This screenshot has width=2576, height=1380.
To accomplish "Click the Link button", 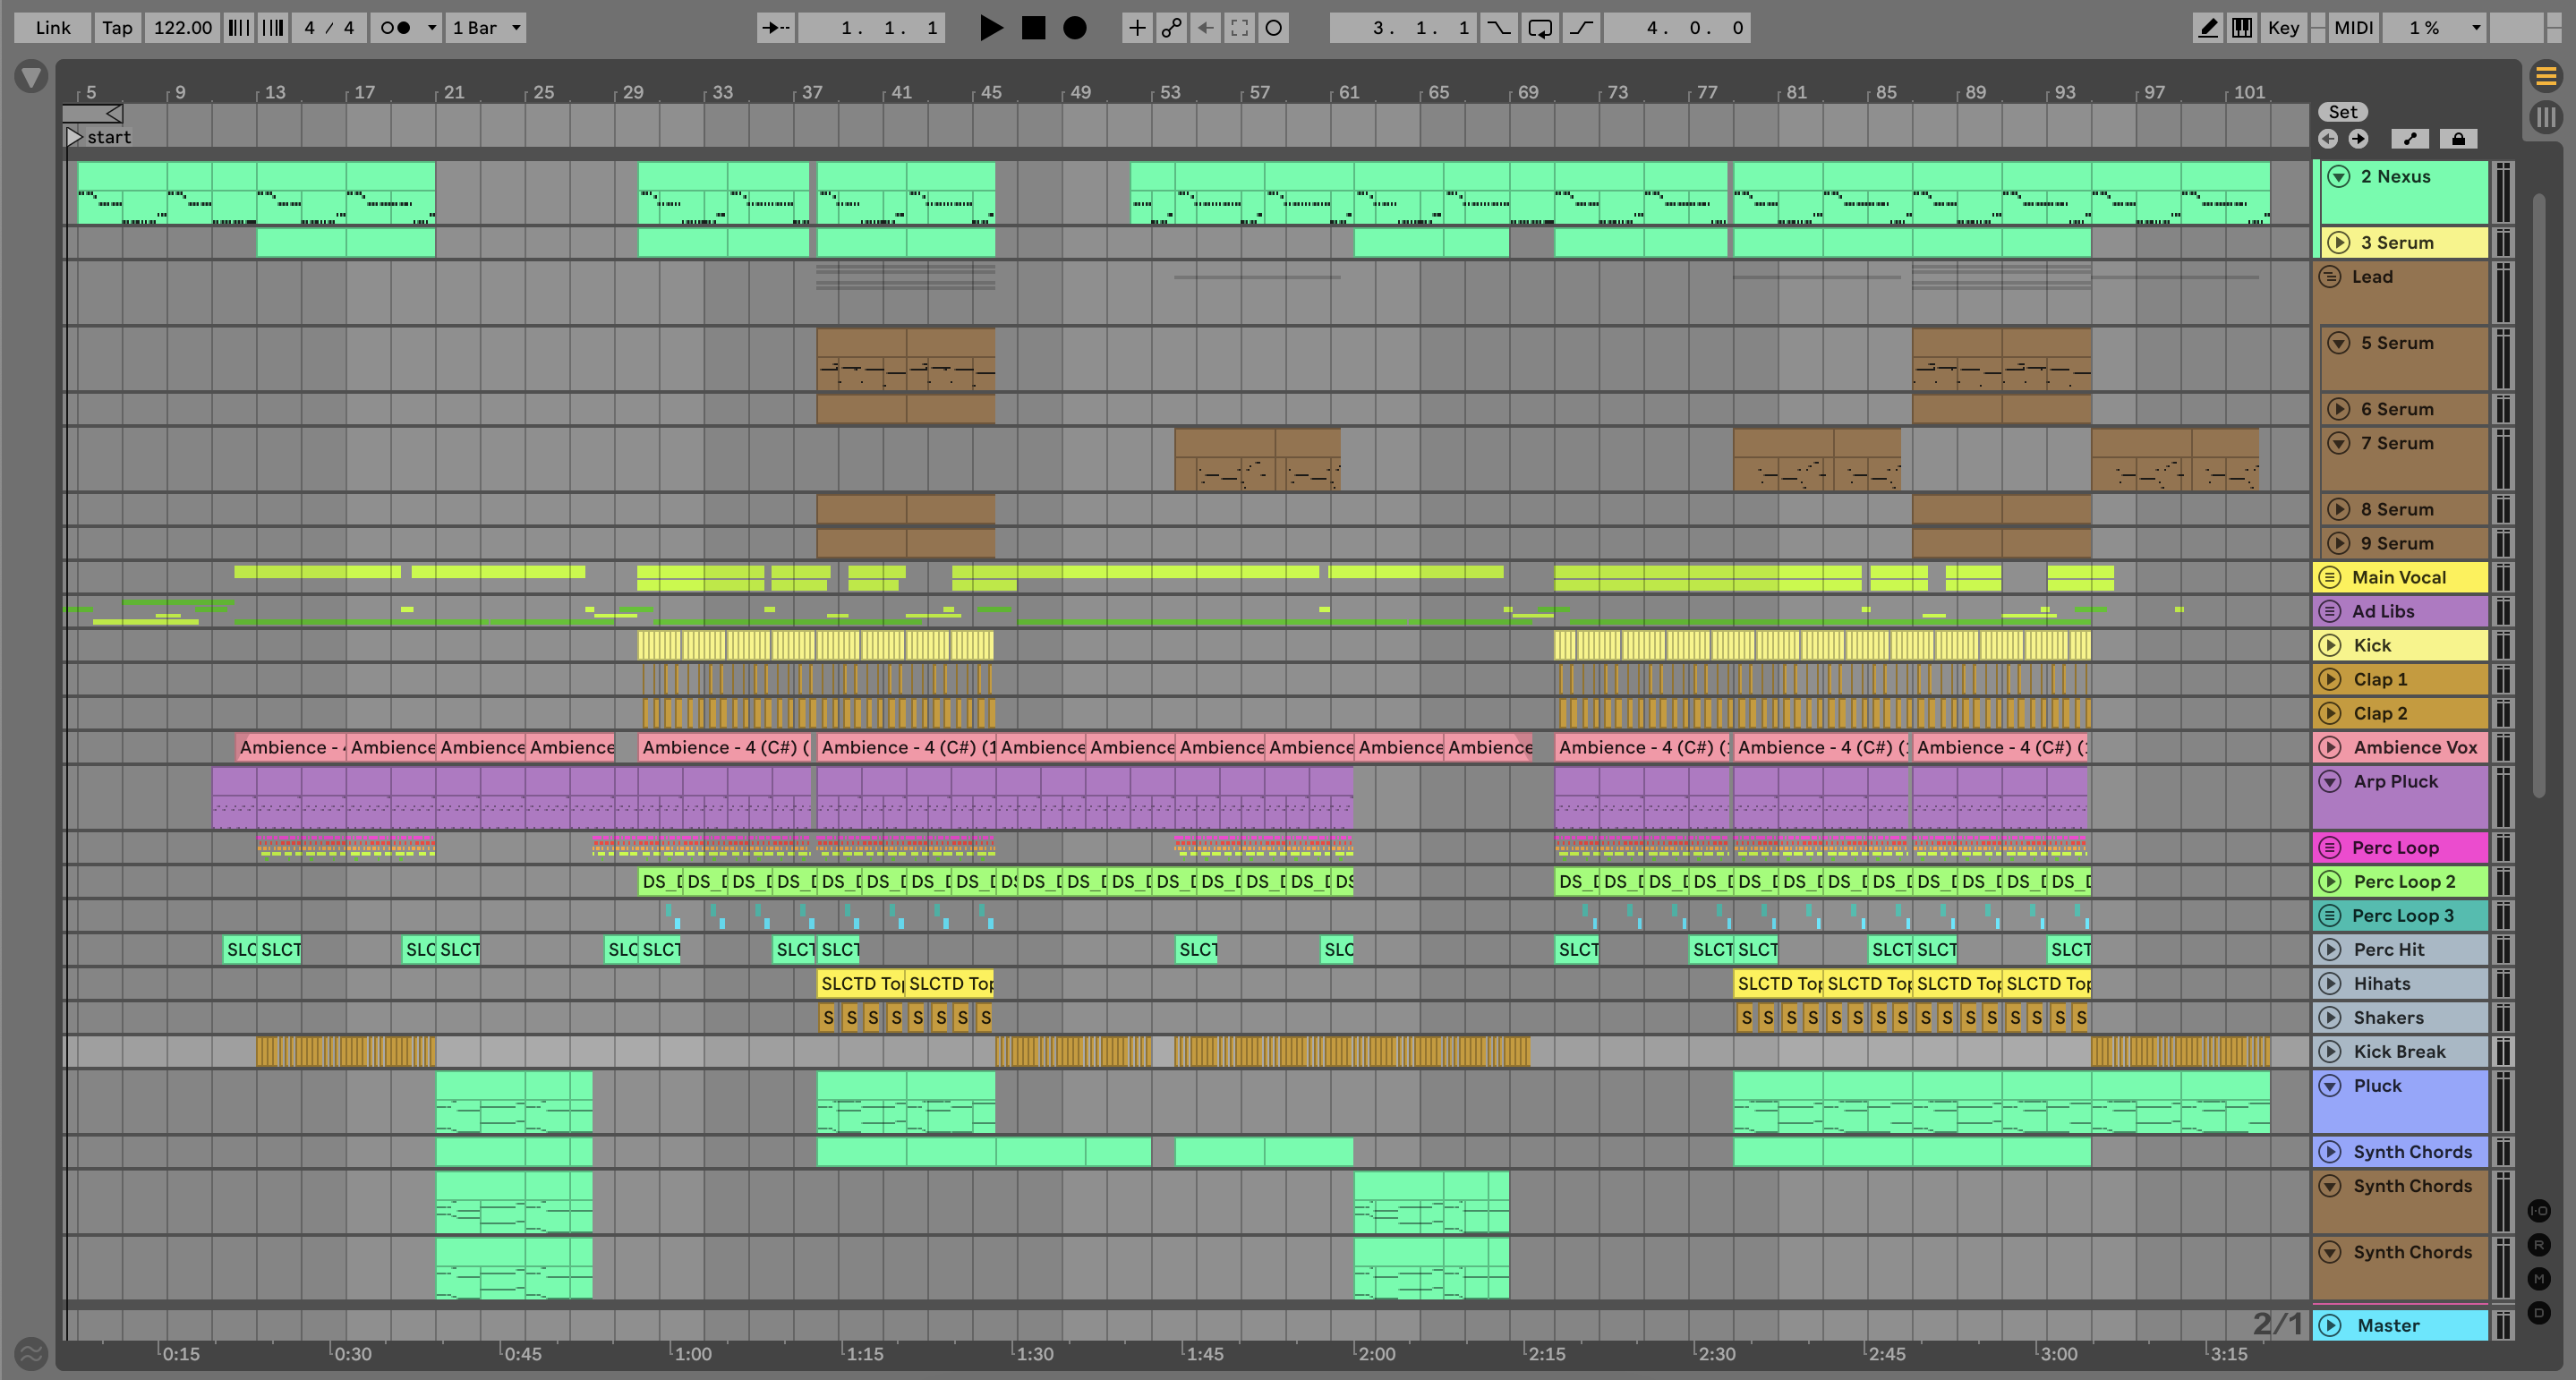I will pyautogui.click(x=52, y=28).
